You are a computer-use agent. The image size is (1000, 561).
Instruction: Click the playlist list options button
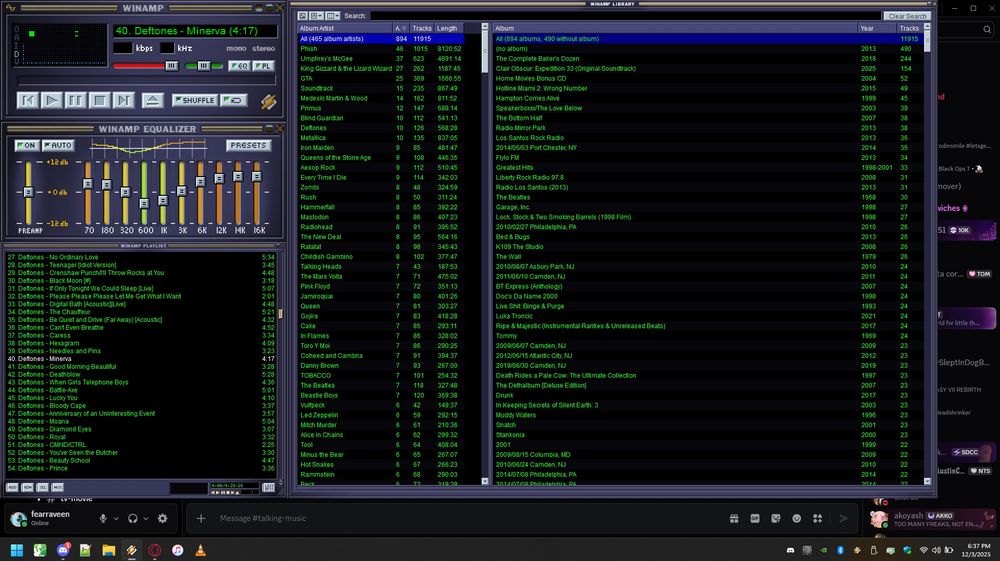point(268,487)
